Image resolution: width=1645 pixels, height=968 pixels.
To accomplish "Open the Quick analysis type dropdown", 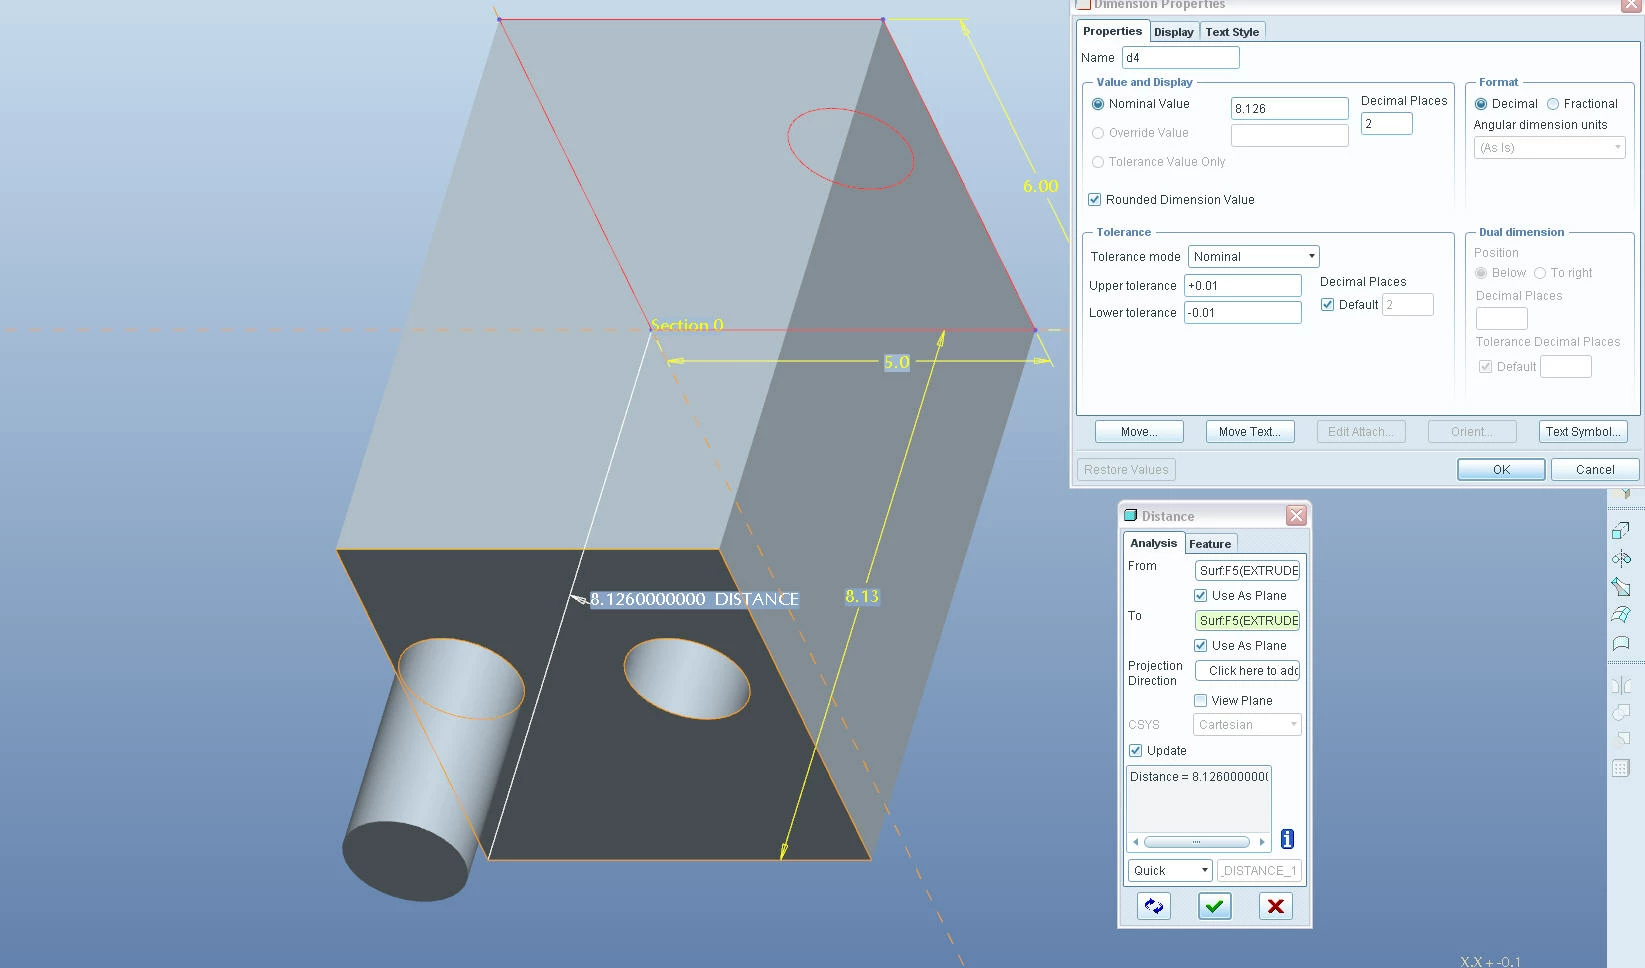I will (x=1170, y=871).
